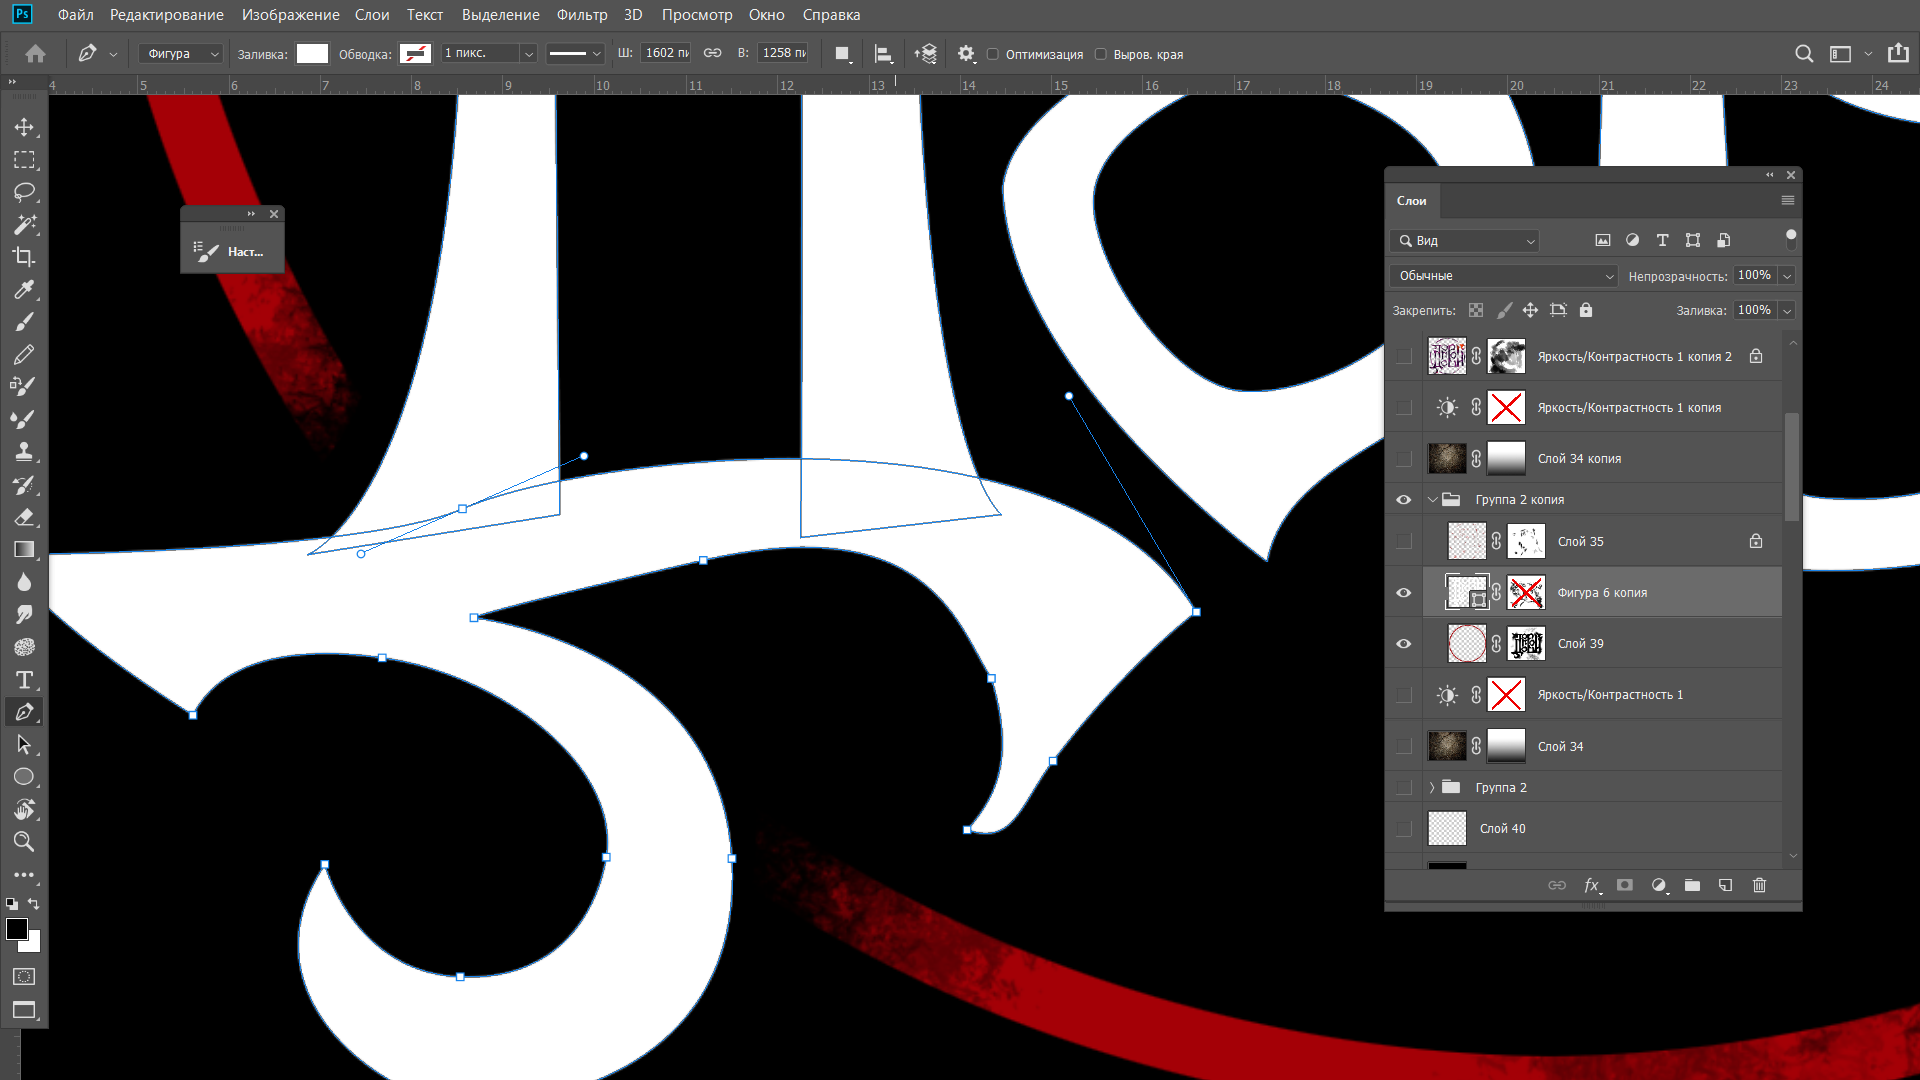Select the Zoom tool
The width and height of the screenshot is (1920, 1080).
(24, 842)
